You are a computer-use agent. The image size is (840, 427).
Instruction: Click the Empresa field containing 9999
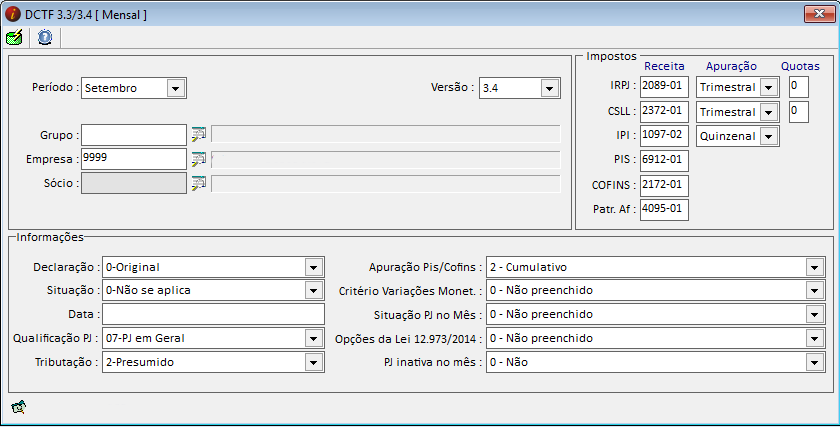coord(134,159)
